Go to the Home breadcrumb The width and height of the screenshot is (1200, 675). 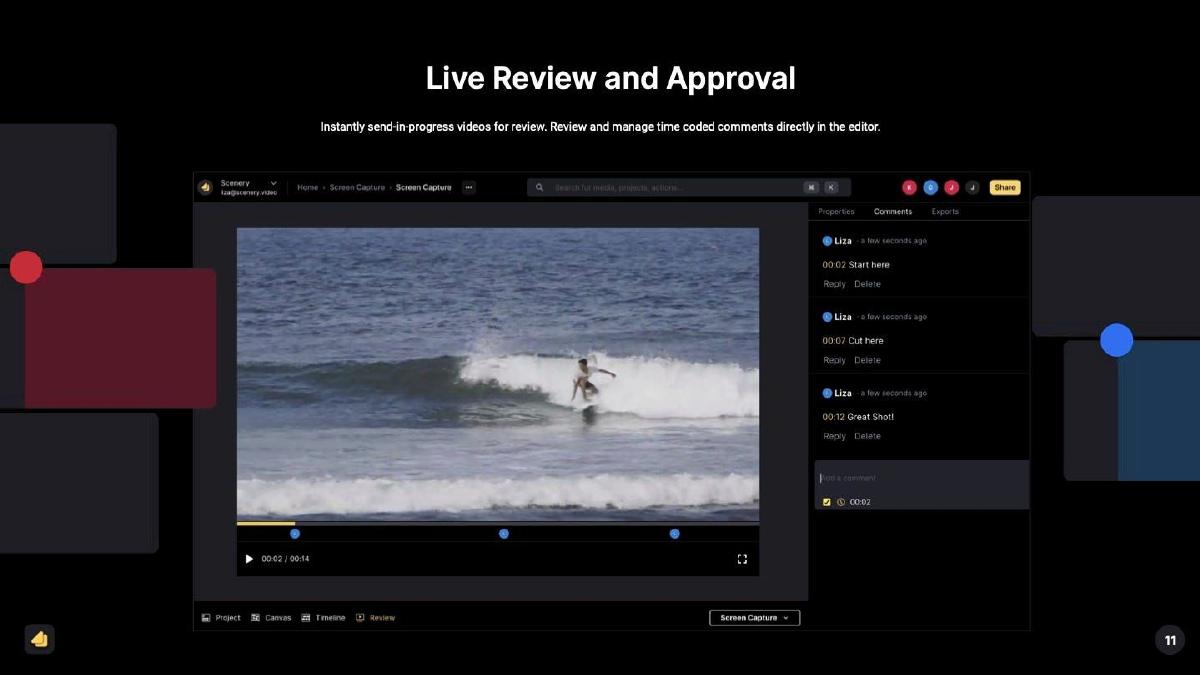307,188
